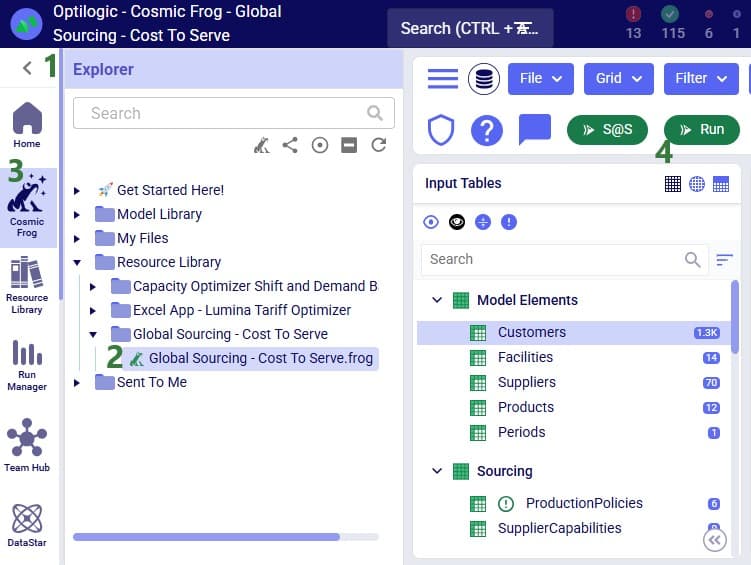751x565 pixels.
Task: Open the Grid dropdown menu
Action: pyautogui.click(x=619, y=79)
